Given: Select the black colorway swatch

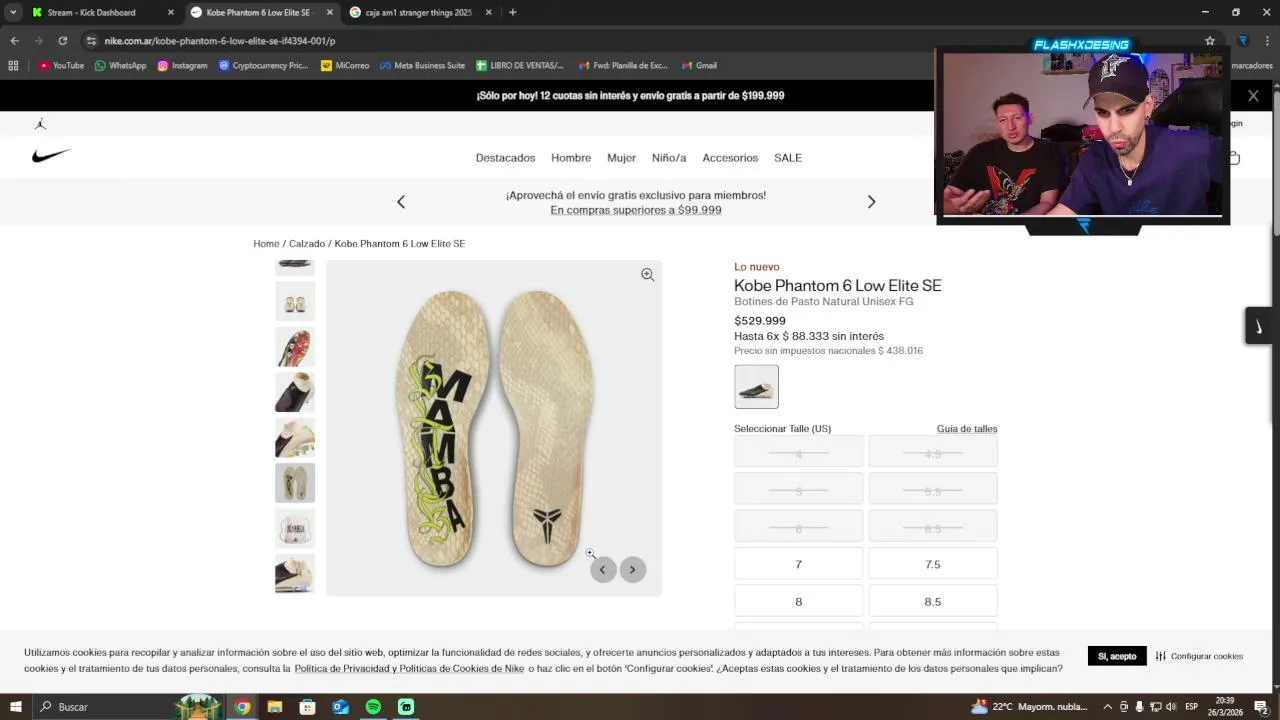Looking at the screenshot, I should pos(756,386).
